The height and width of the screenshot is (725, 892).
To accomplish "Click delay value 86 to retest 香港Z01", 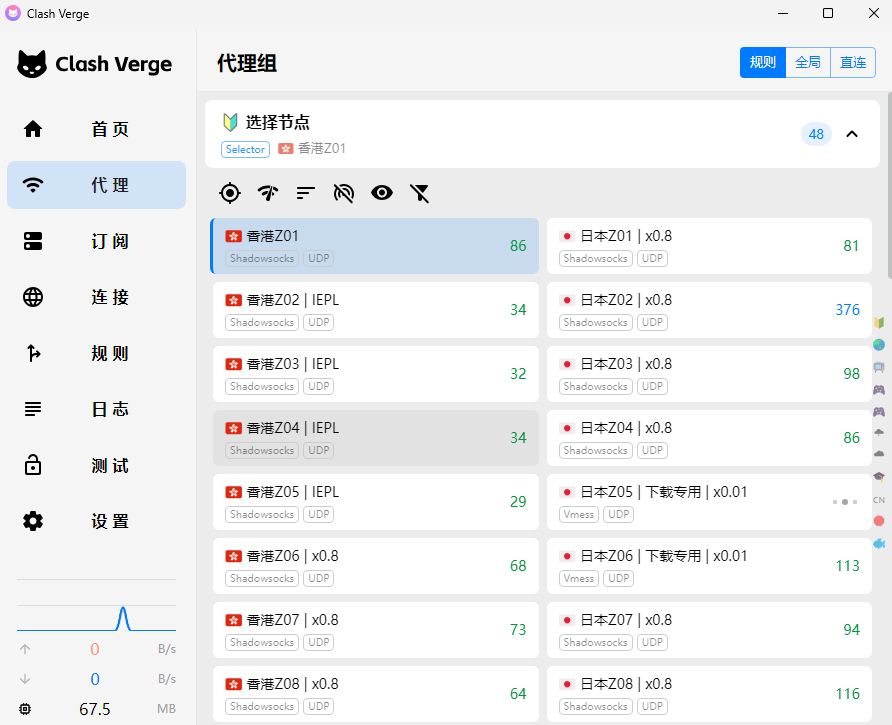I will coord(519,246).
